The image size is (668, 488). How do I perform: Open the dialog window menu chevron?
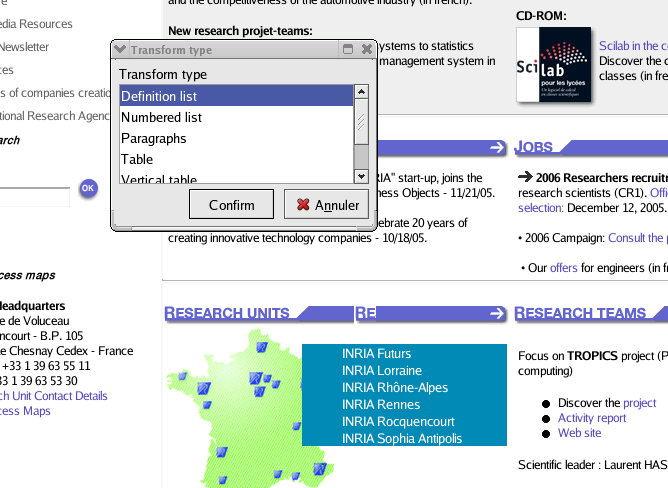point(120,49)
